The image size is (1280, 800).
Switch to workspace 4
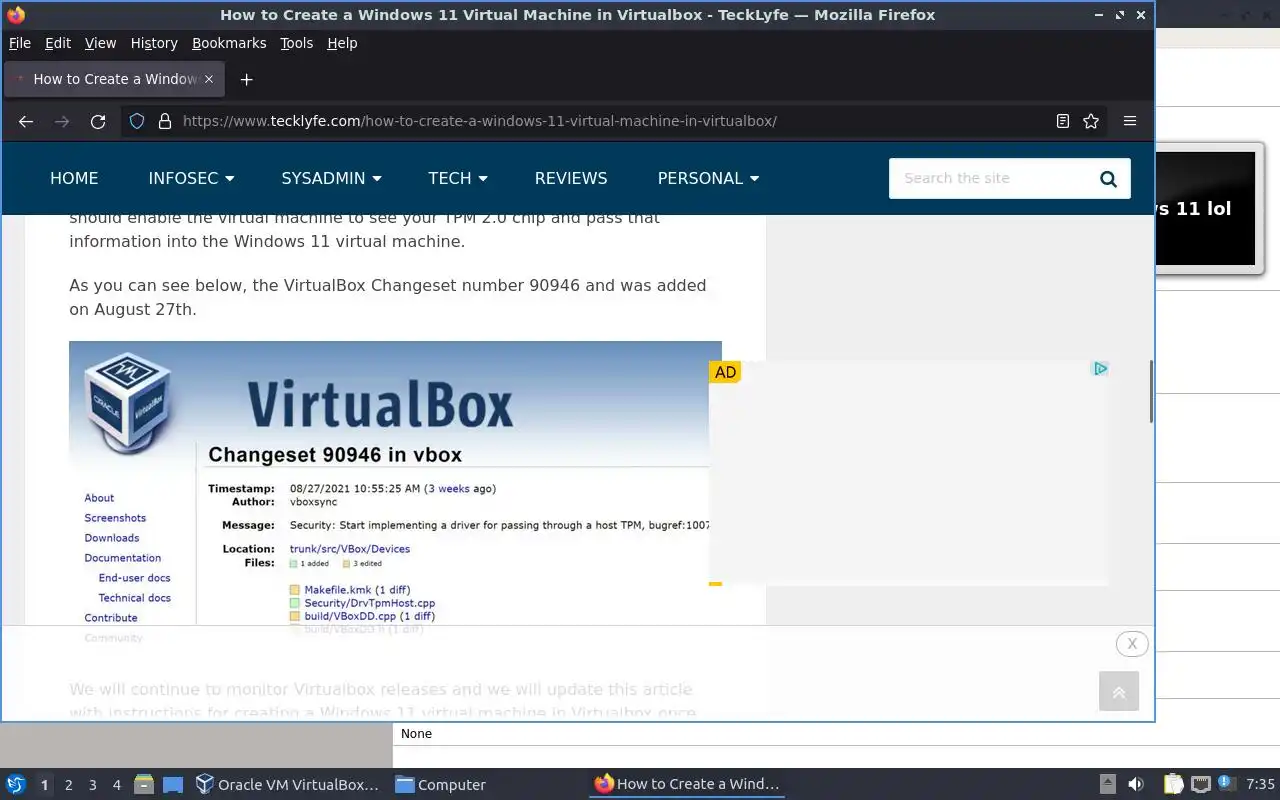(x=116, y=785)
